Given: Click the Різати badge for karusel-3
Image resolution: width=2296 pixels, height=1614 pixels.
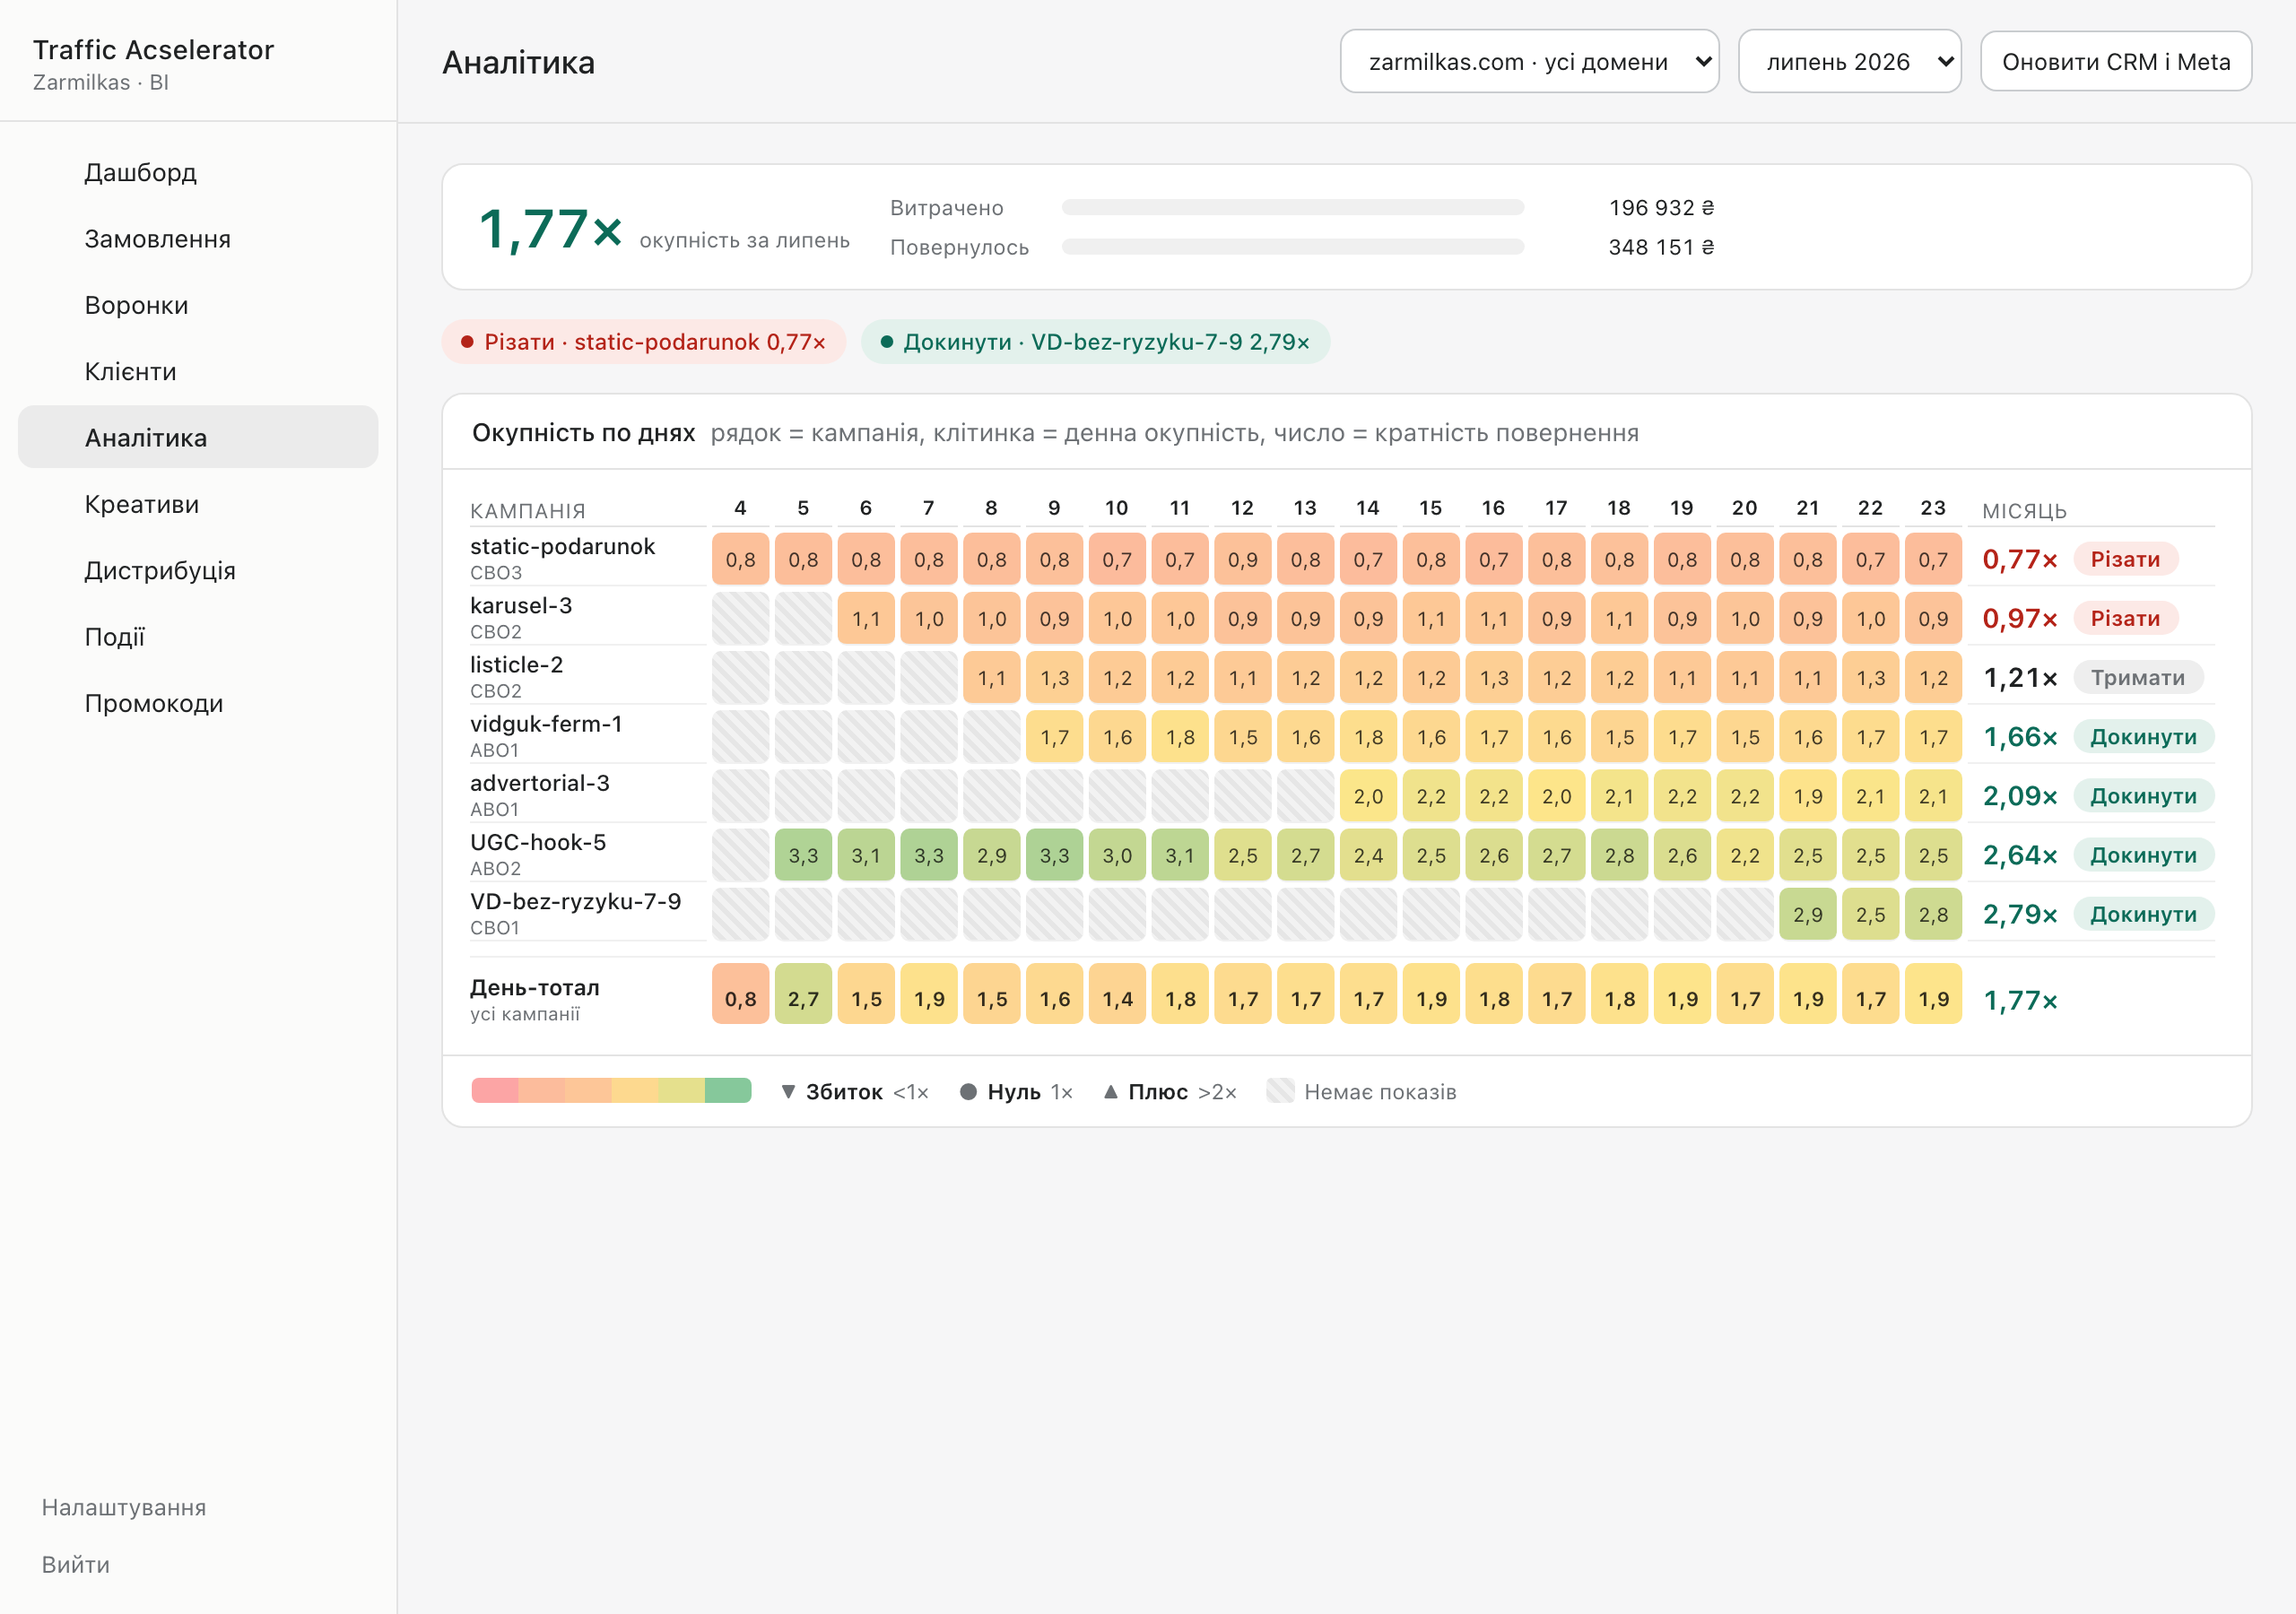Looking at the screenshot, I should [2125, 619].
